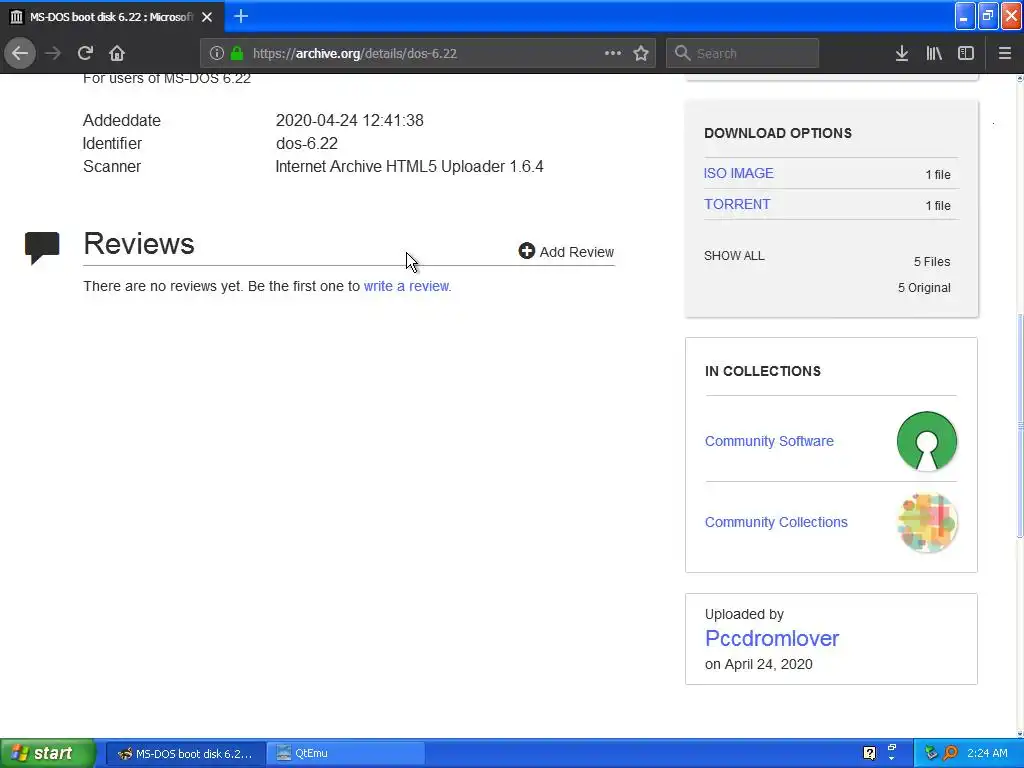Screen dimensions: 1024x768
Task: Click the Addeddate value 2020-04-24 12:41:38
Action: (x=349, y=120)
